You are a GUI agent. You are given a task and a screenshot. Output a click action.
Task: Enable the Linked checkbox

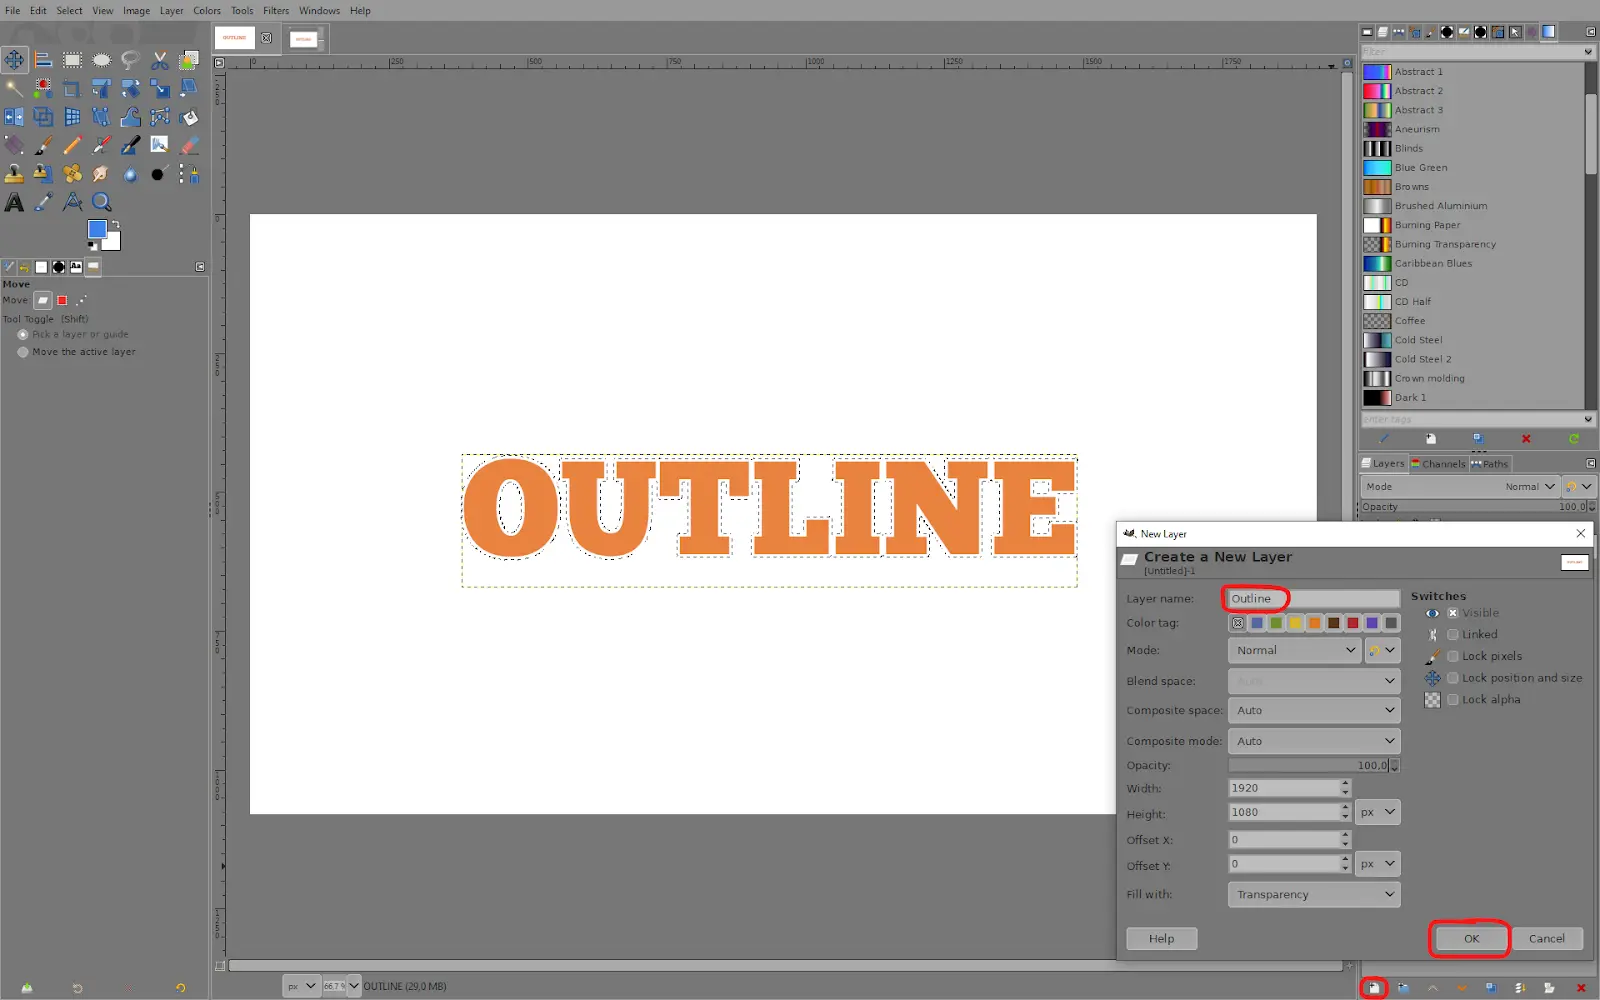(1453, 634)
